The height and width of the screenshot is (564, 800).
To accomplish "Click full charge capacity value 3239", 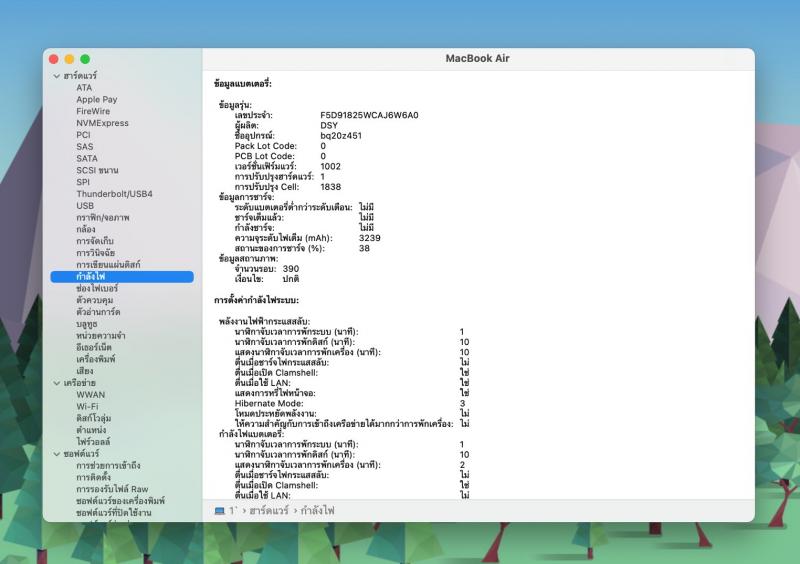I will [370, 238].
